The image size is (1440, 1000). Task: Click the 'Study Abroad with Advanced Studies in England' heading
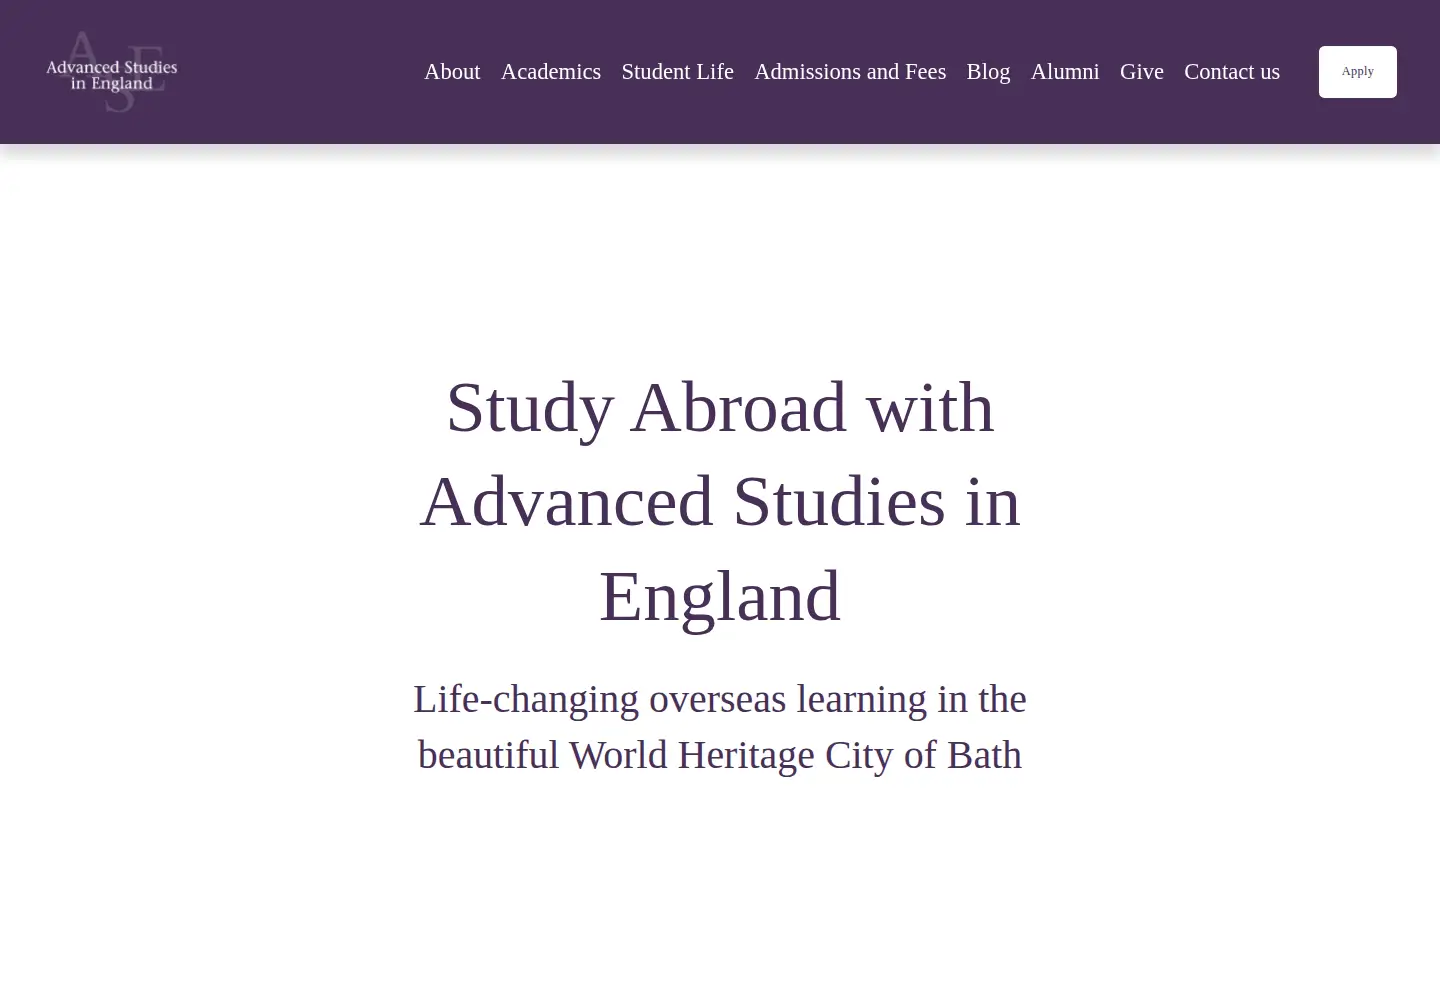pos(720,501)
